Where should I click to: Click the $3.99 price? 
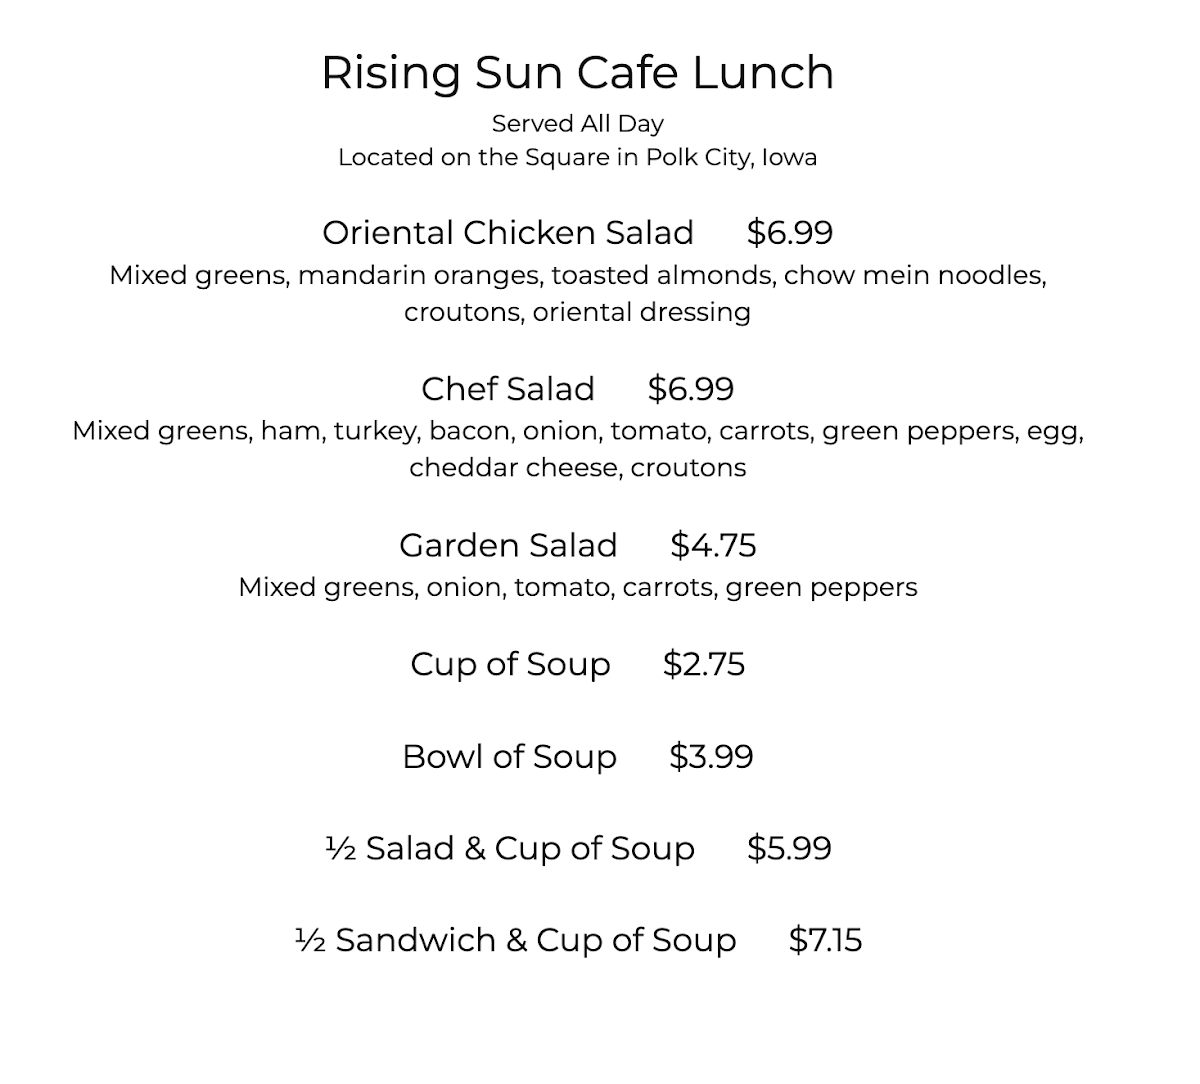pyautogui.click(x=711, y=757)
